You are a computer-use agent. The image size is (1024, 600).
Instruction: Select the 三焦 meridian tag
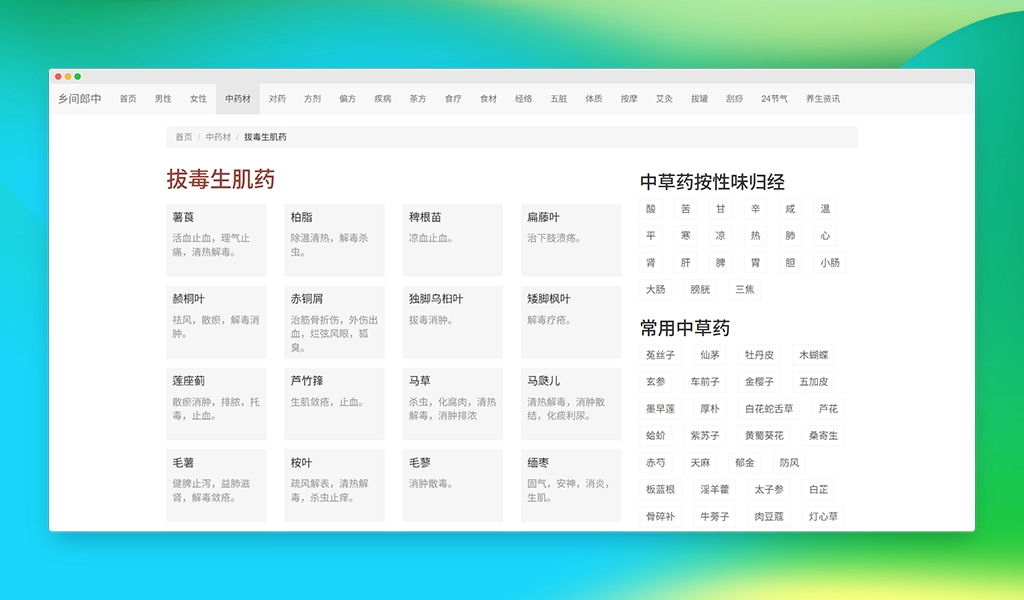tap(744, 289)
